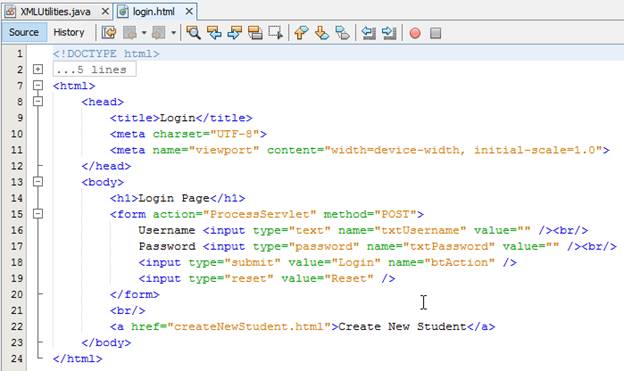624x371 pixels.
Task: Click the HTML file icon on login.html tab
Action: point(123,12)
